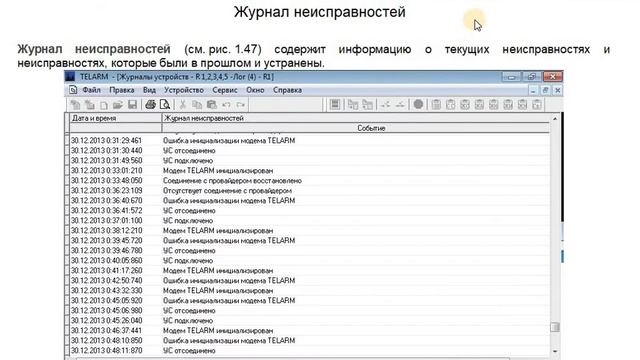This screenshot has width=640, height=360.
Task: Open Print Preview from the toolbar
Action: (165, 105)
